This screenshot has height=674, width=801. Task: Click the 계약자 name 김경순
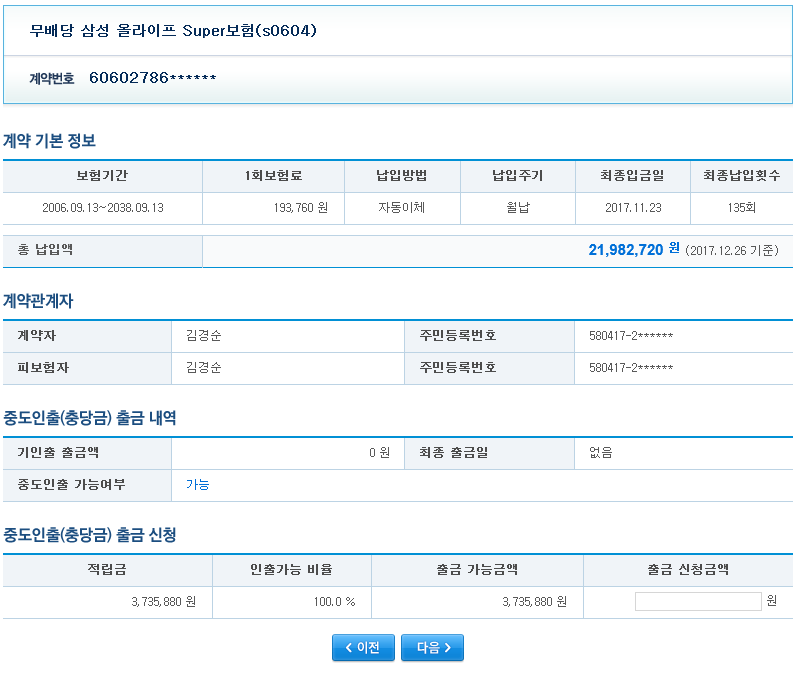coord(204,335)
